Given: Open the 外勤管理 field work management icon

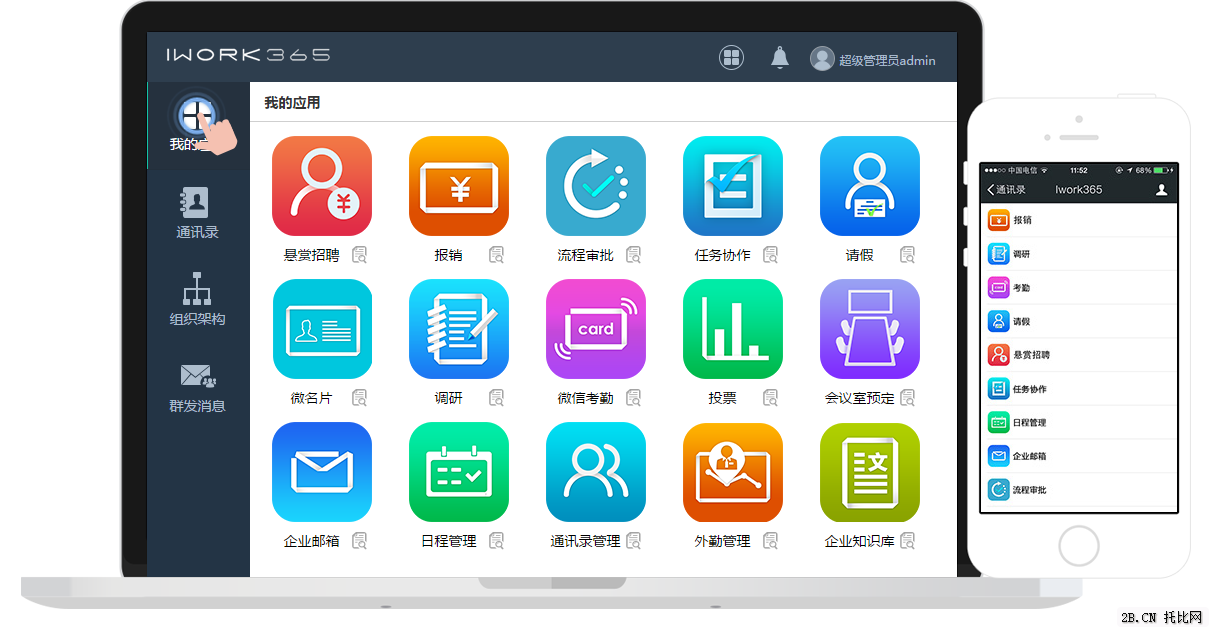Looking at the screenshot, I should point(733,472).
